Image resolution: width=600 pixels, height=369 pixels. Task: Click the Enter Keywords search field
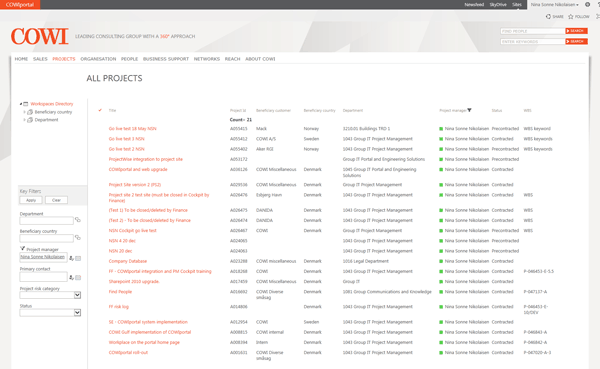(x=533, y=41)
